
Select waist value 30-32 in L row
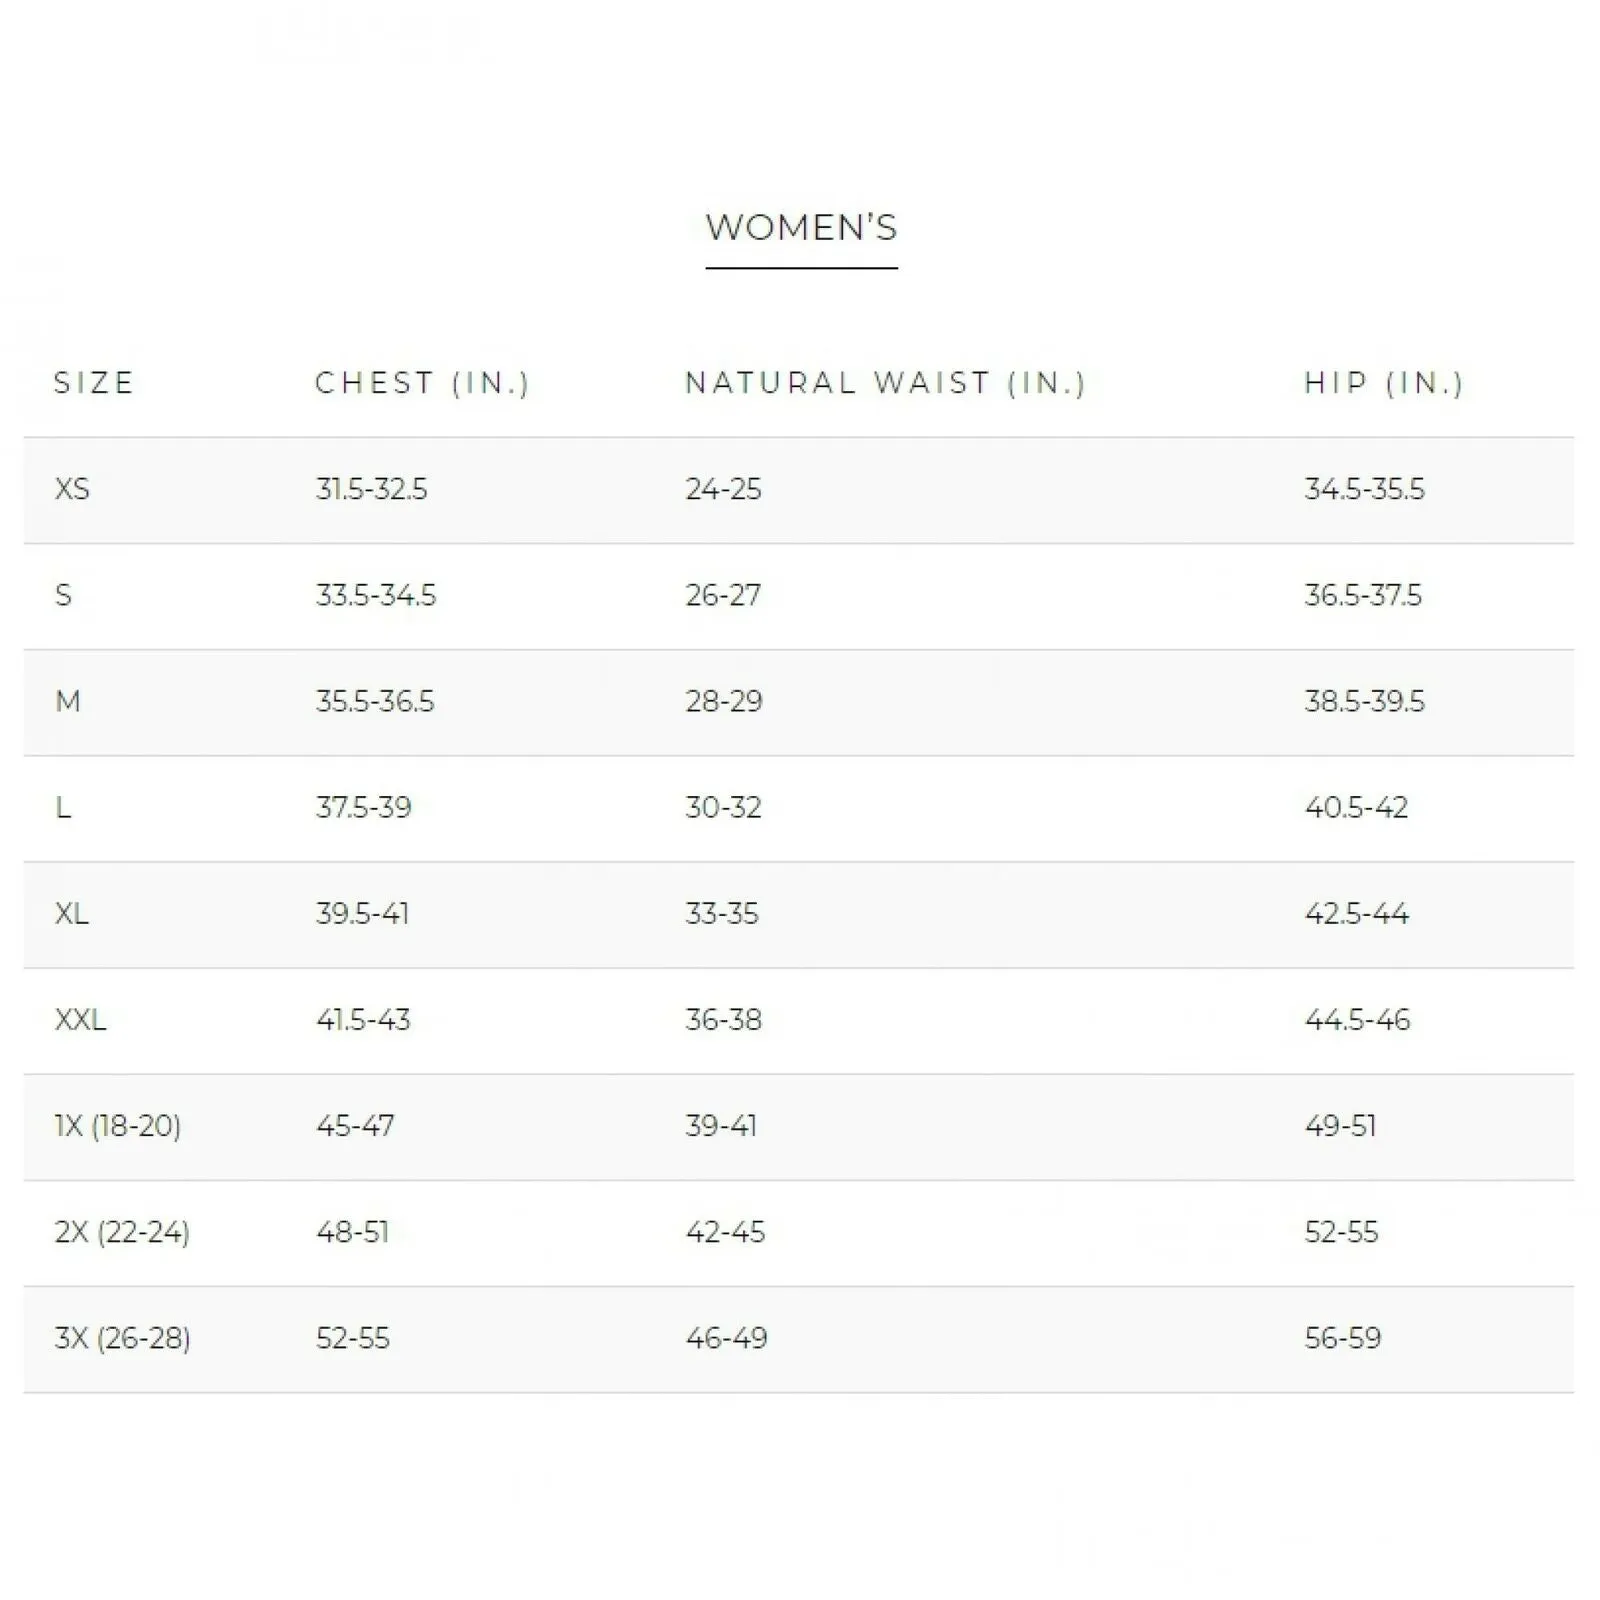click(x=723, y=807)
